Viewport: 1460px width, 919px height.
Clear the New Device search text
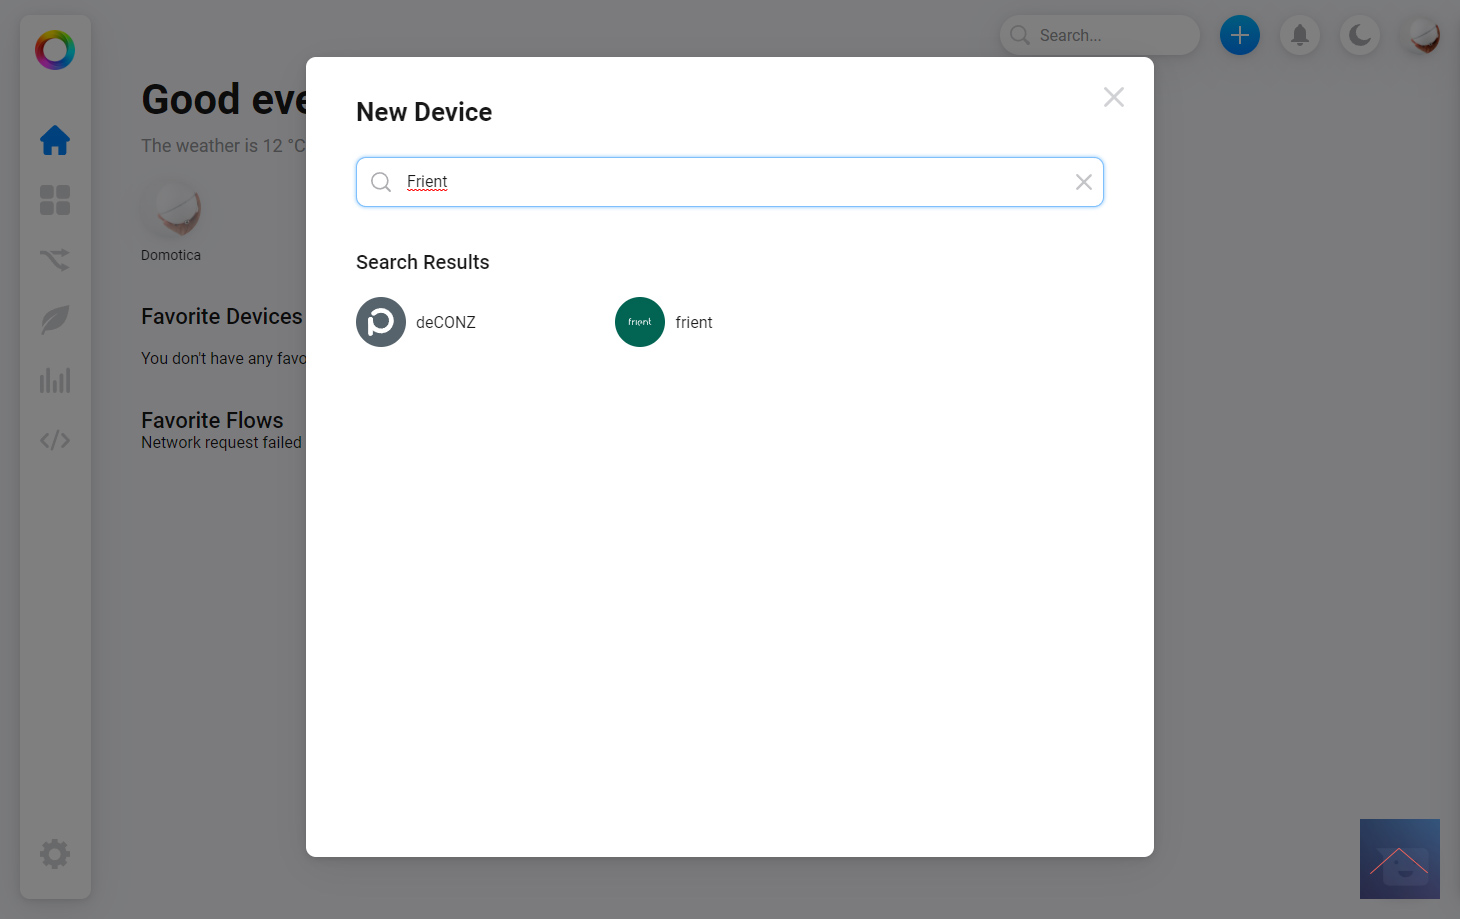coord(1084,182)
